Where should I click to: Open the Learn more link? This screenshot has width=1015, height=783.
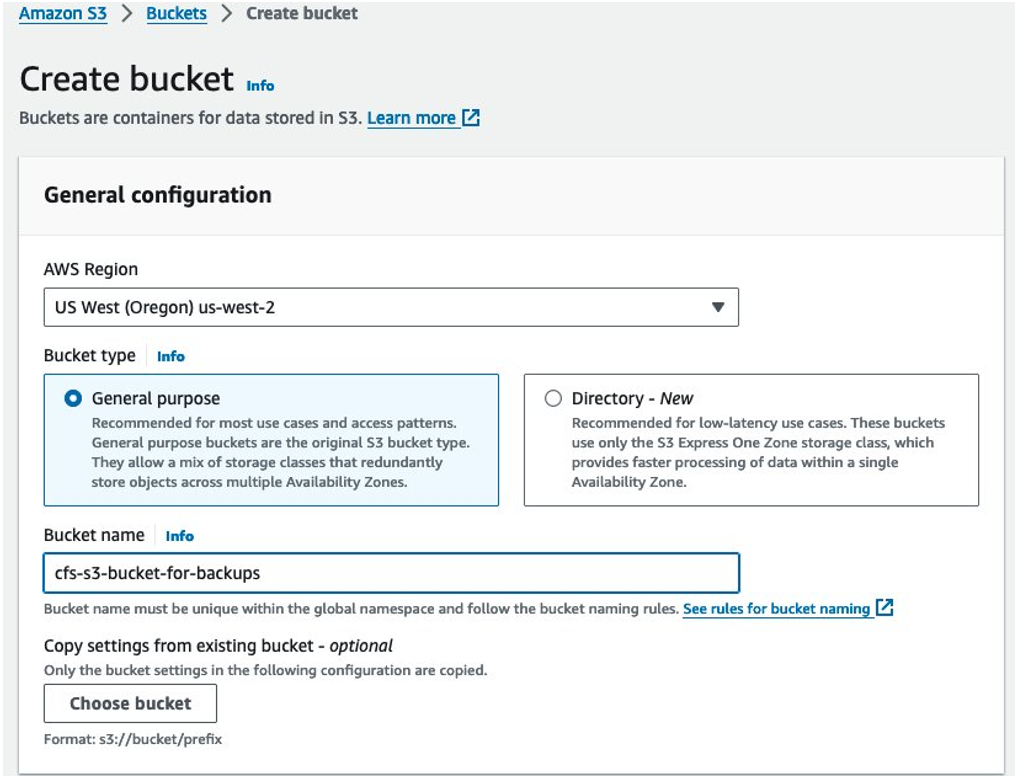[411, 118]
